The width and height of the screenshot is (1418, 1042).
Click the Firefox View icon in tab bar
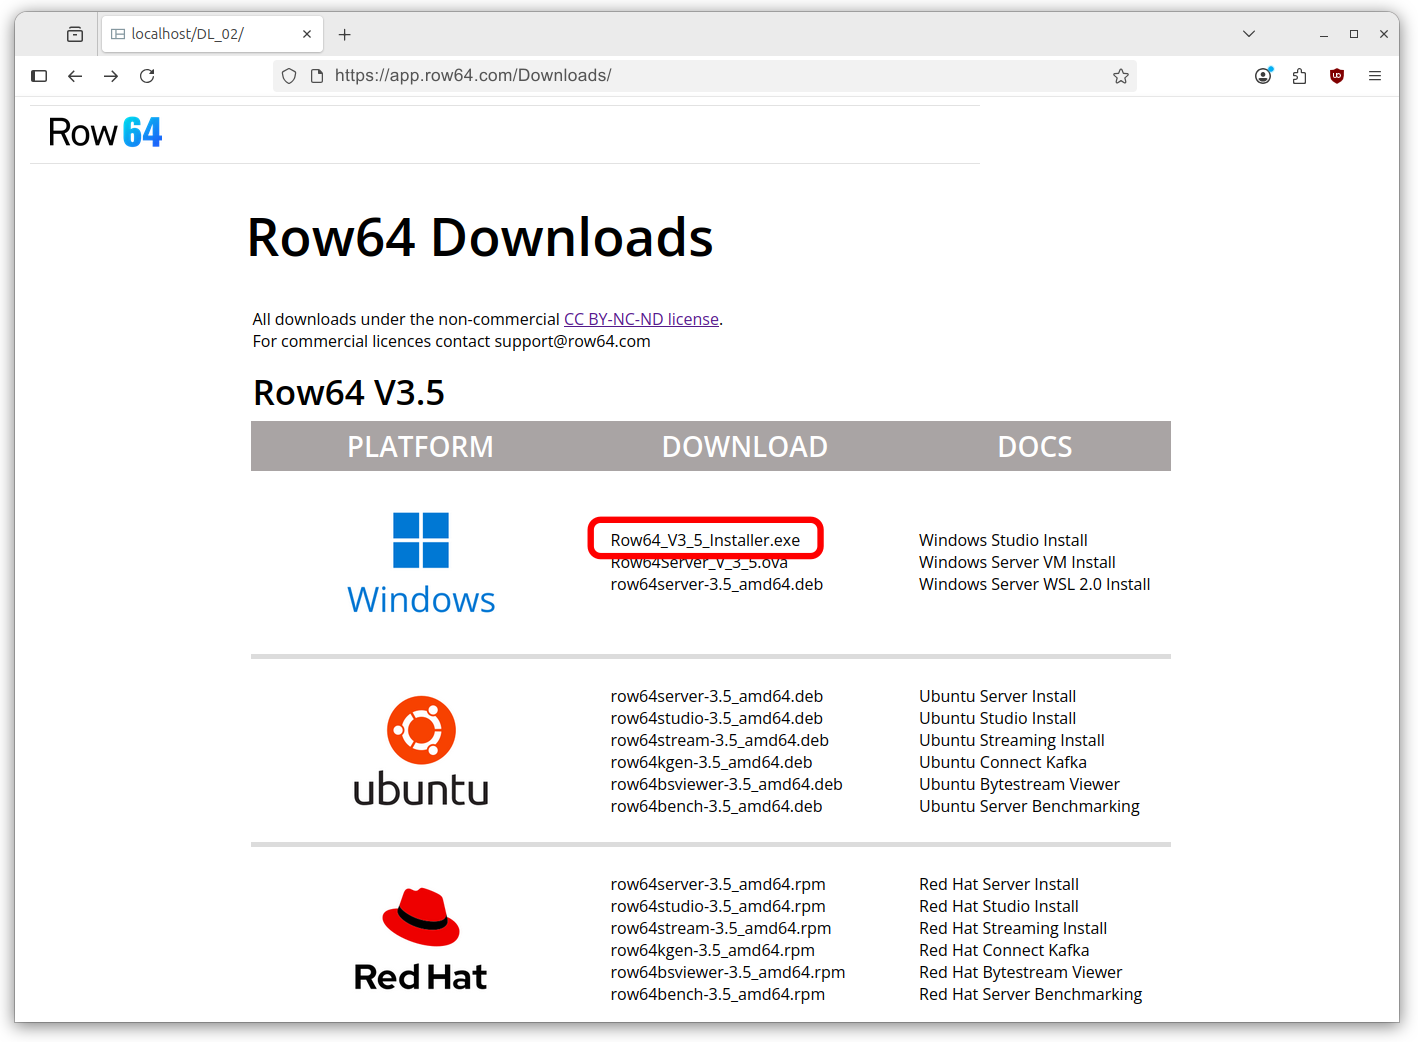[75, 34]
